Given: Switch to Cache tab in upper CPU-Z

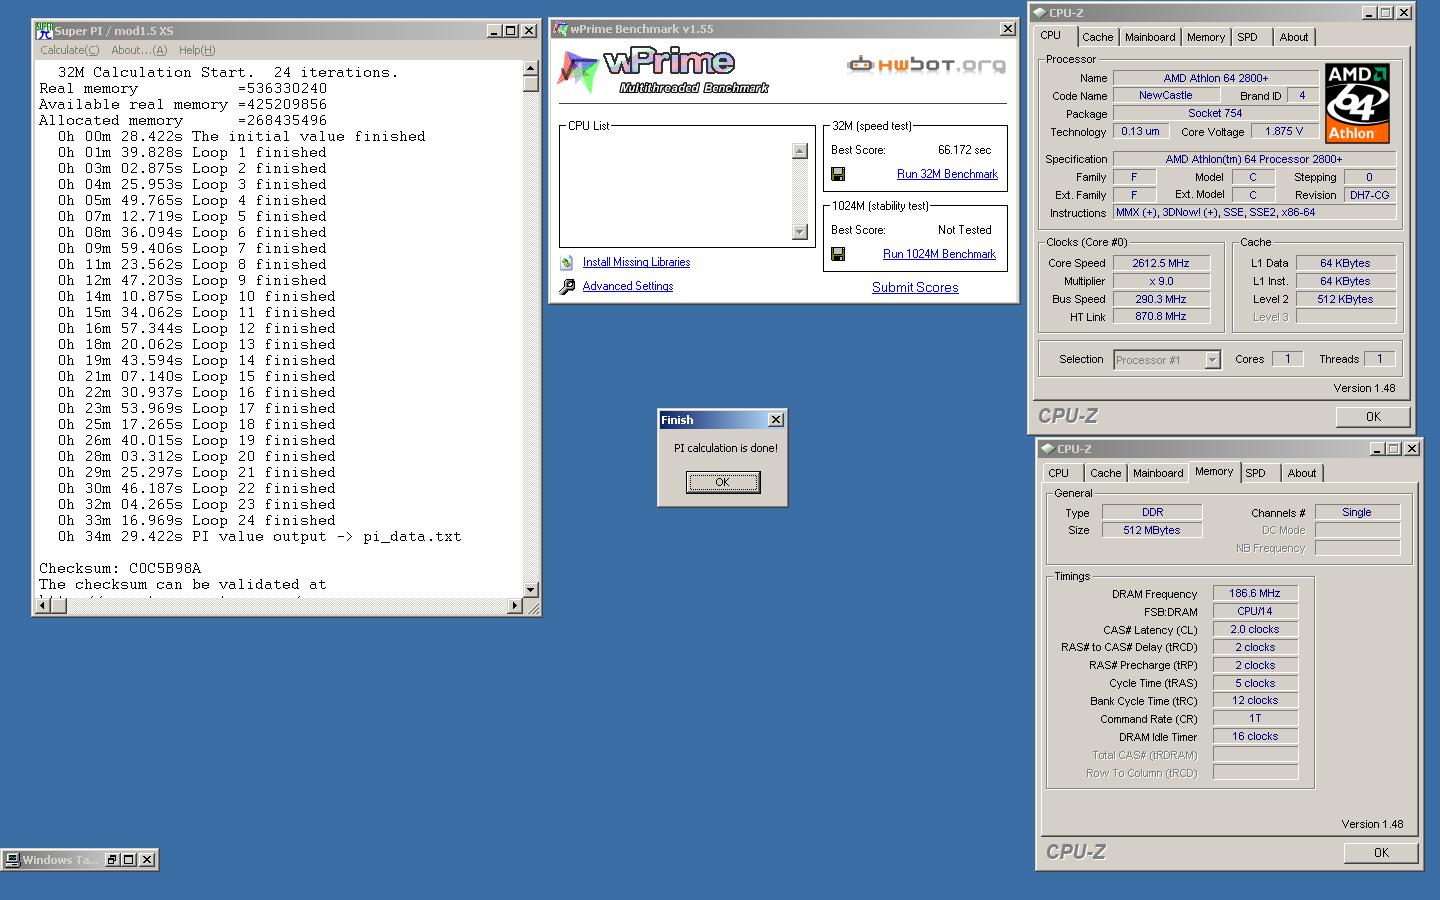Looking at the screenshot, I should point(1097,37).
